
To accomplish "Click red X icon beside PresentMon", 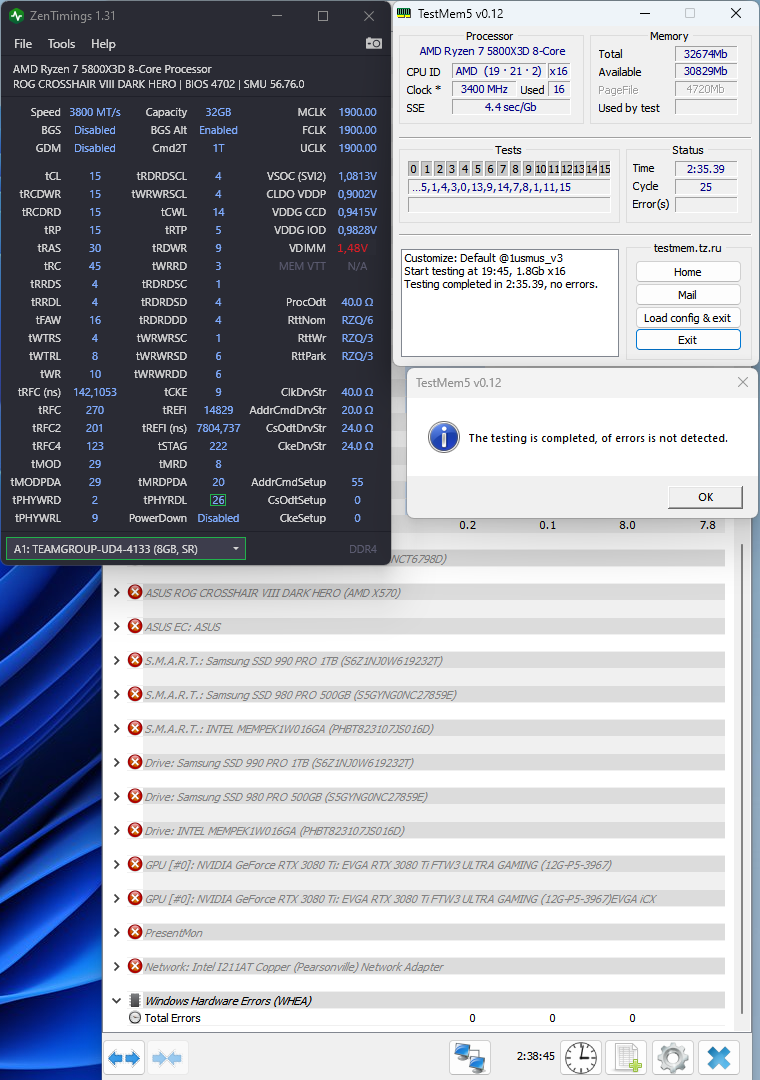I will tap(135, 932).
